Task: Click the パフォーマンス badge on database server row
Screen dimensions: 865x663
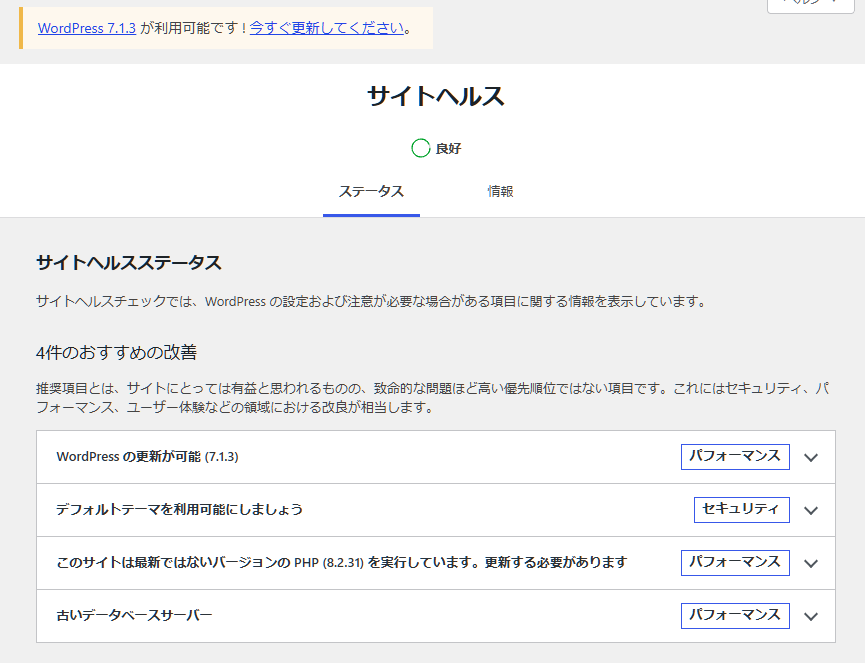Action: tap(735, 616)
